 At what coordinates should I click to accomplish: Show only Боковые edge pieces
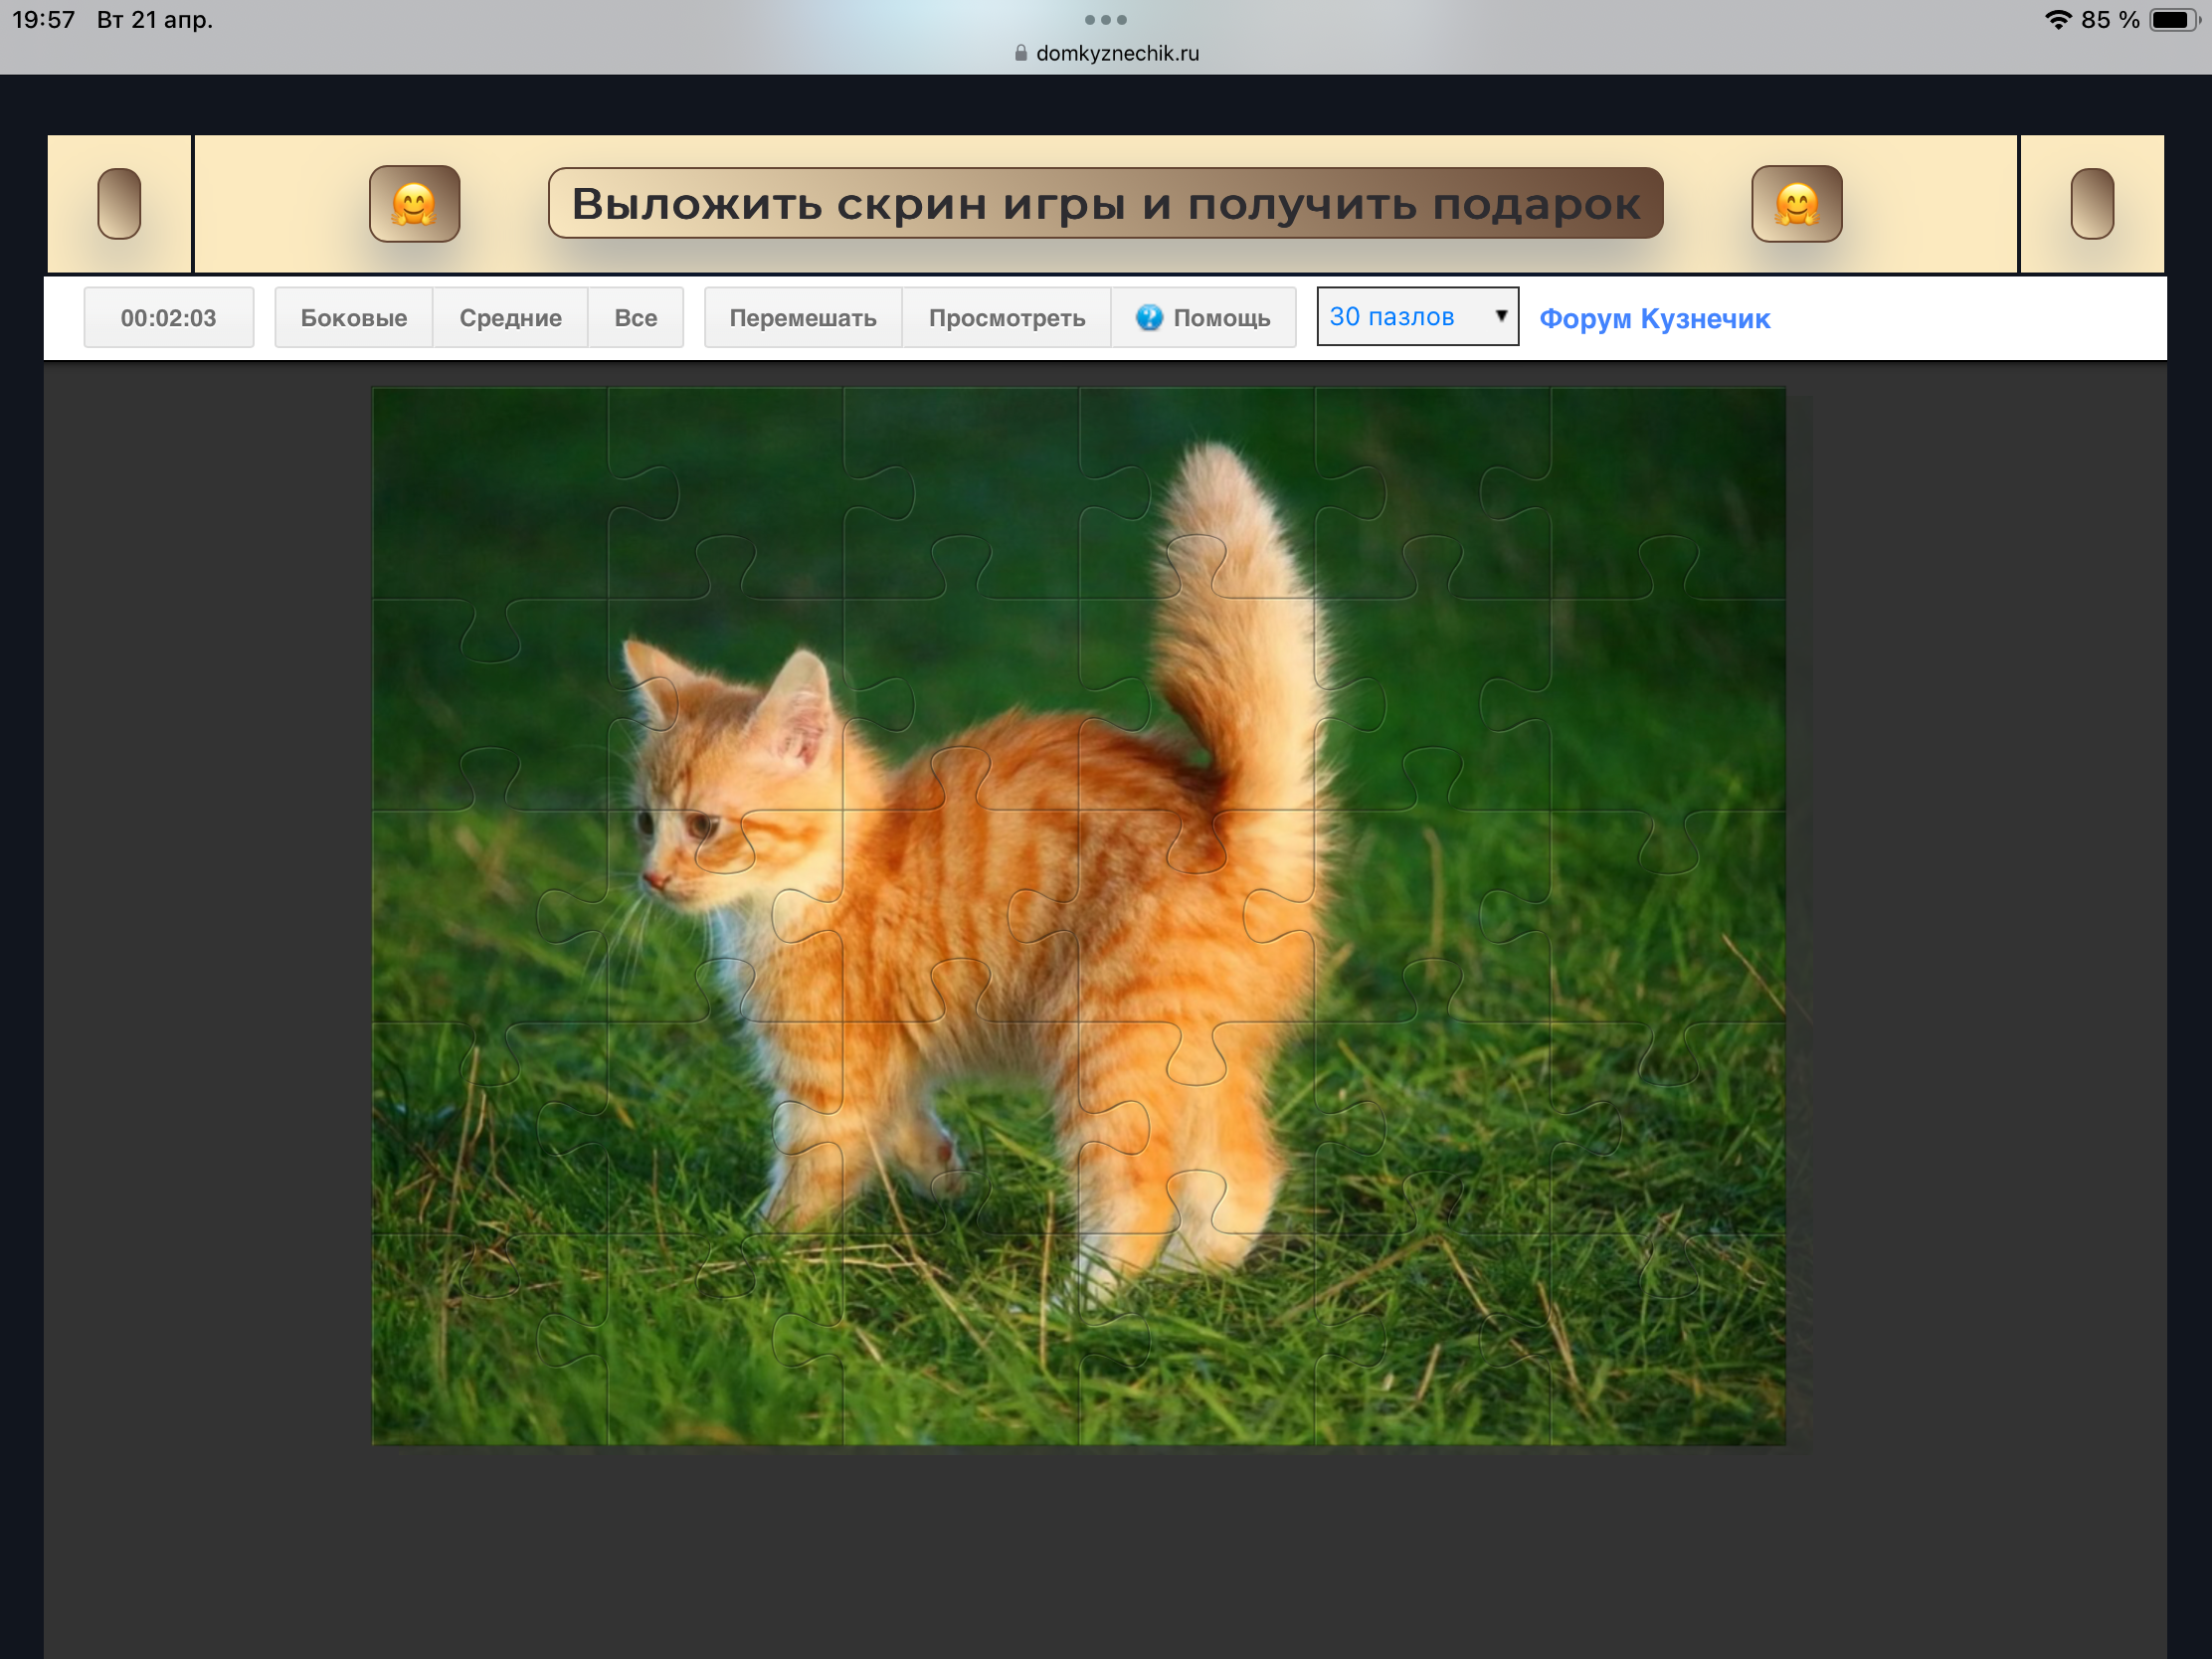pyautogui.click(x=353, y=318)
